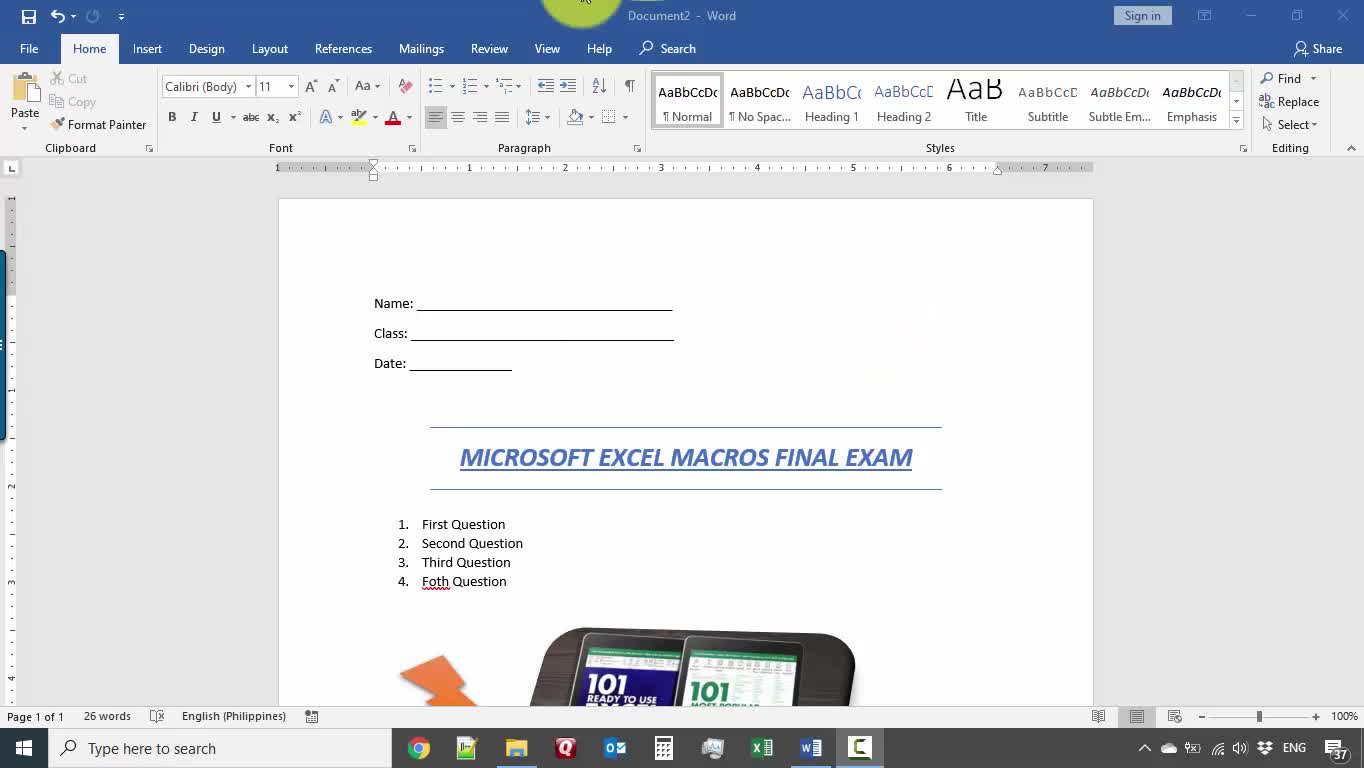This screenshot has width=1364, height=768.
Task: Toggle Italic text formatting
Action: (x=194, y=117)
